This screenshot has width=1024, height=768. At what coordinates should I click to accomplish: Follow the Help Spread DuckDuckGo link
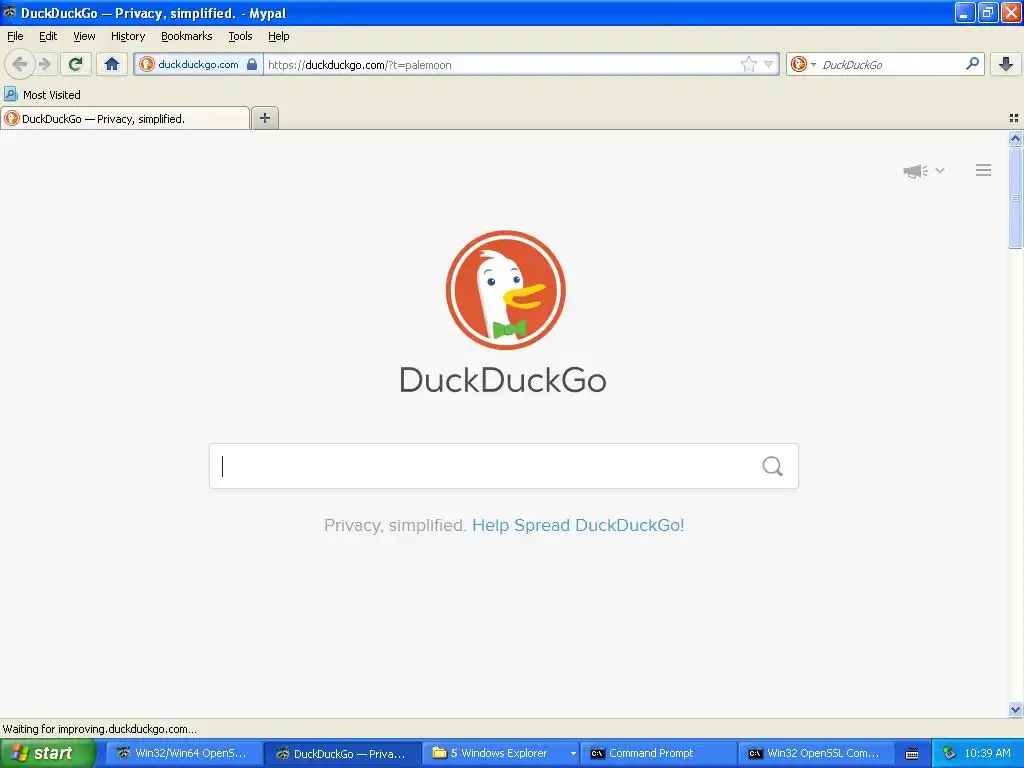pyautogui.click(x=578, y=525)
